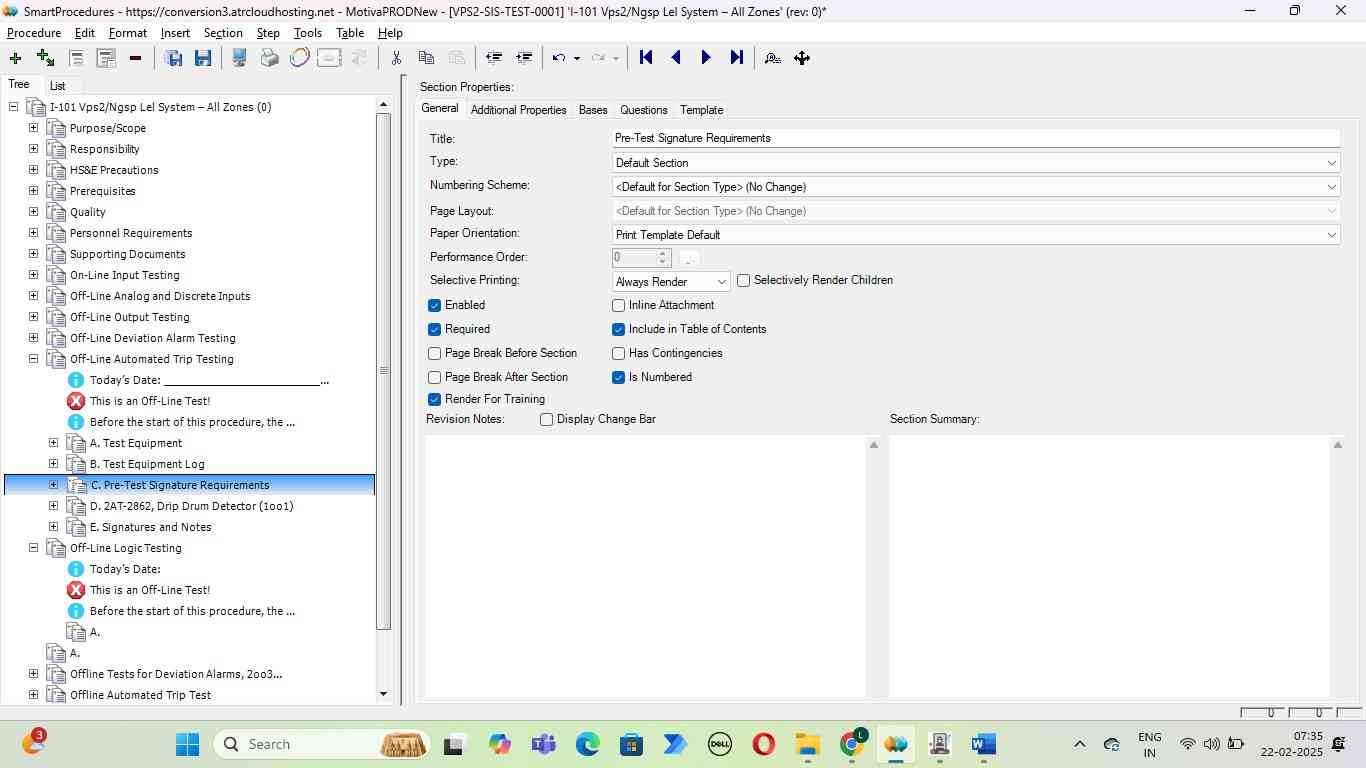The image size is (1366, 768).
Task: Uncheck the Enabled checkbox
Action: 435,305
